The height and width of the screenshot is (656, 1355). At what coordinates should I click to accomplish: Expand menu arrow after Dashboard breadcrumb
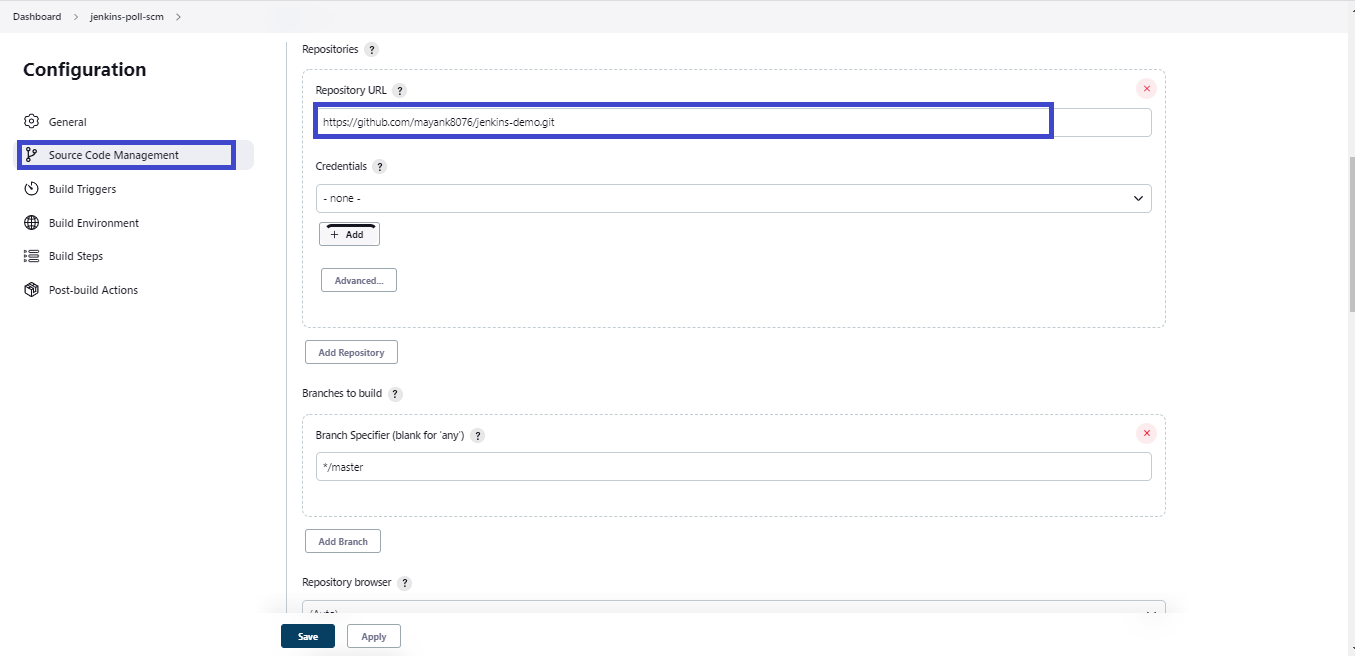point(76,17)
